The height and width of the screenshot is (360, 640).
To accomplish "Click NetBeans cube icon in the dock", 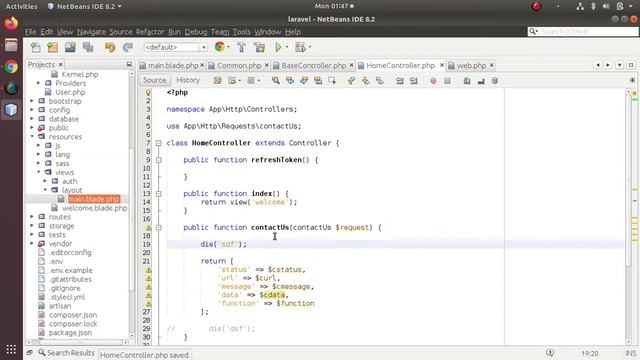I will (11, 110).
